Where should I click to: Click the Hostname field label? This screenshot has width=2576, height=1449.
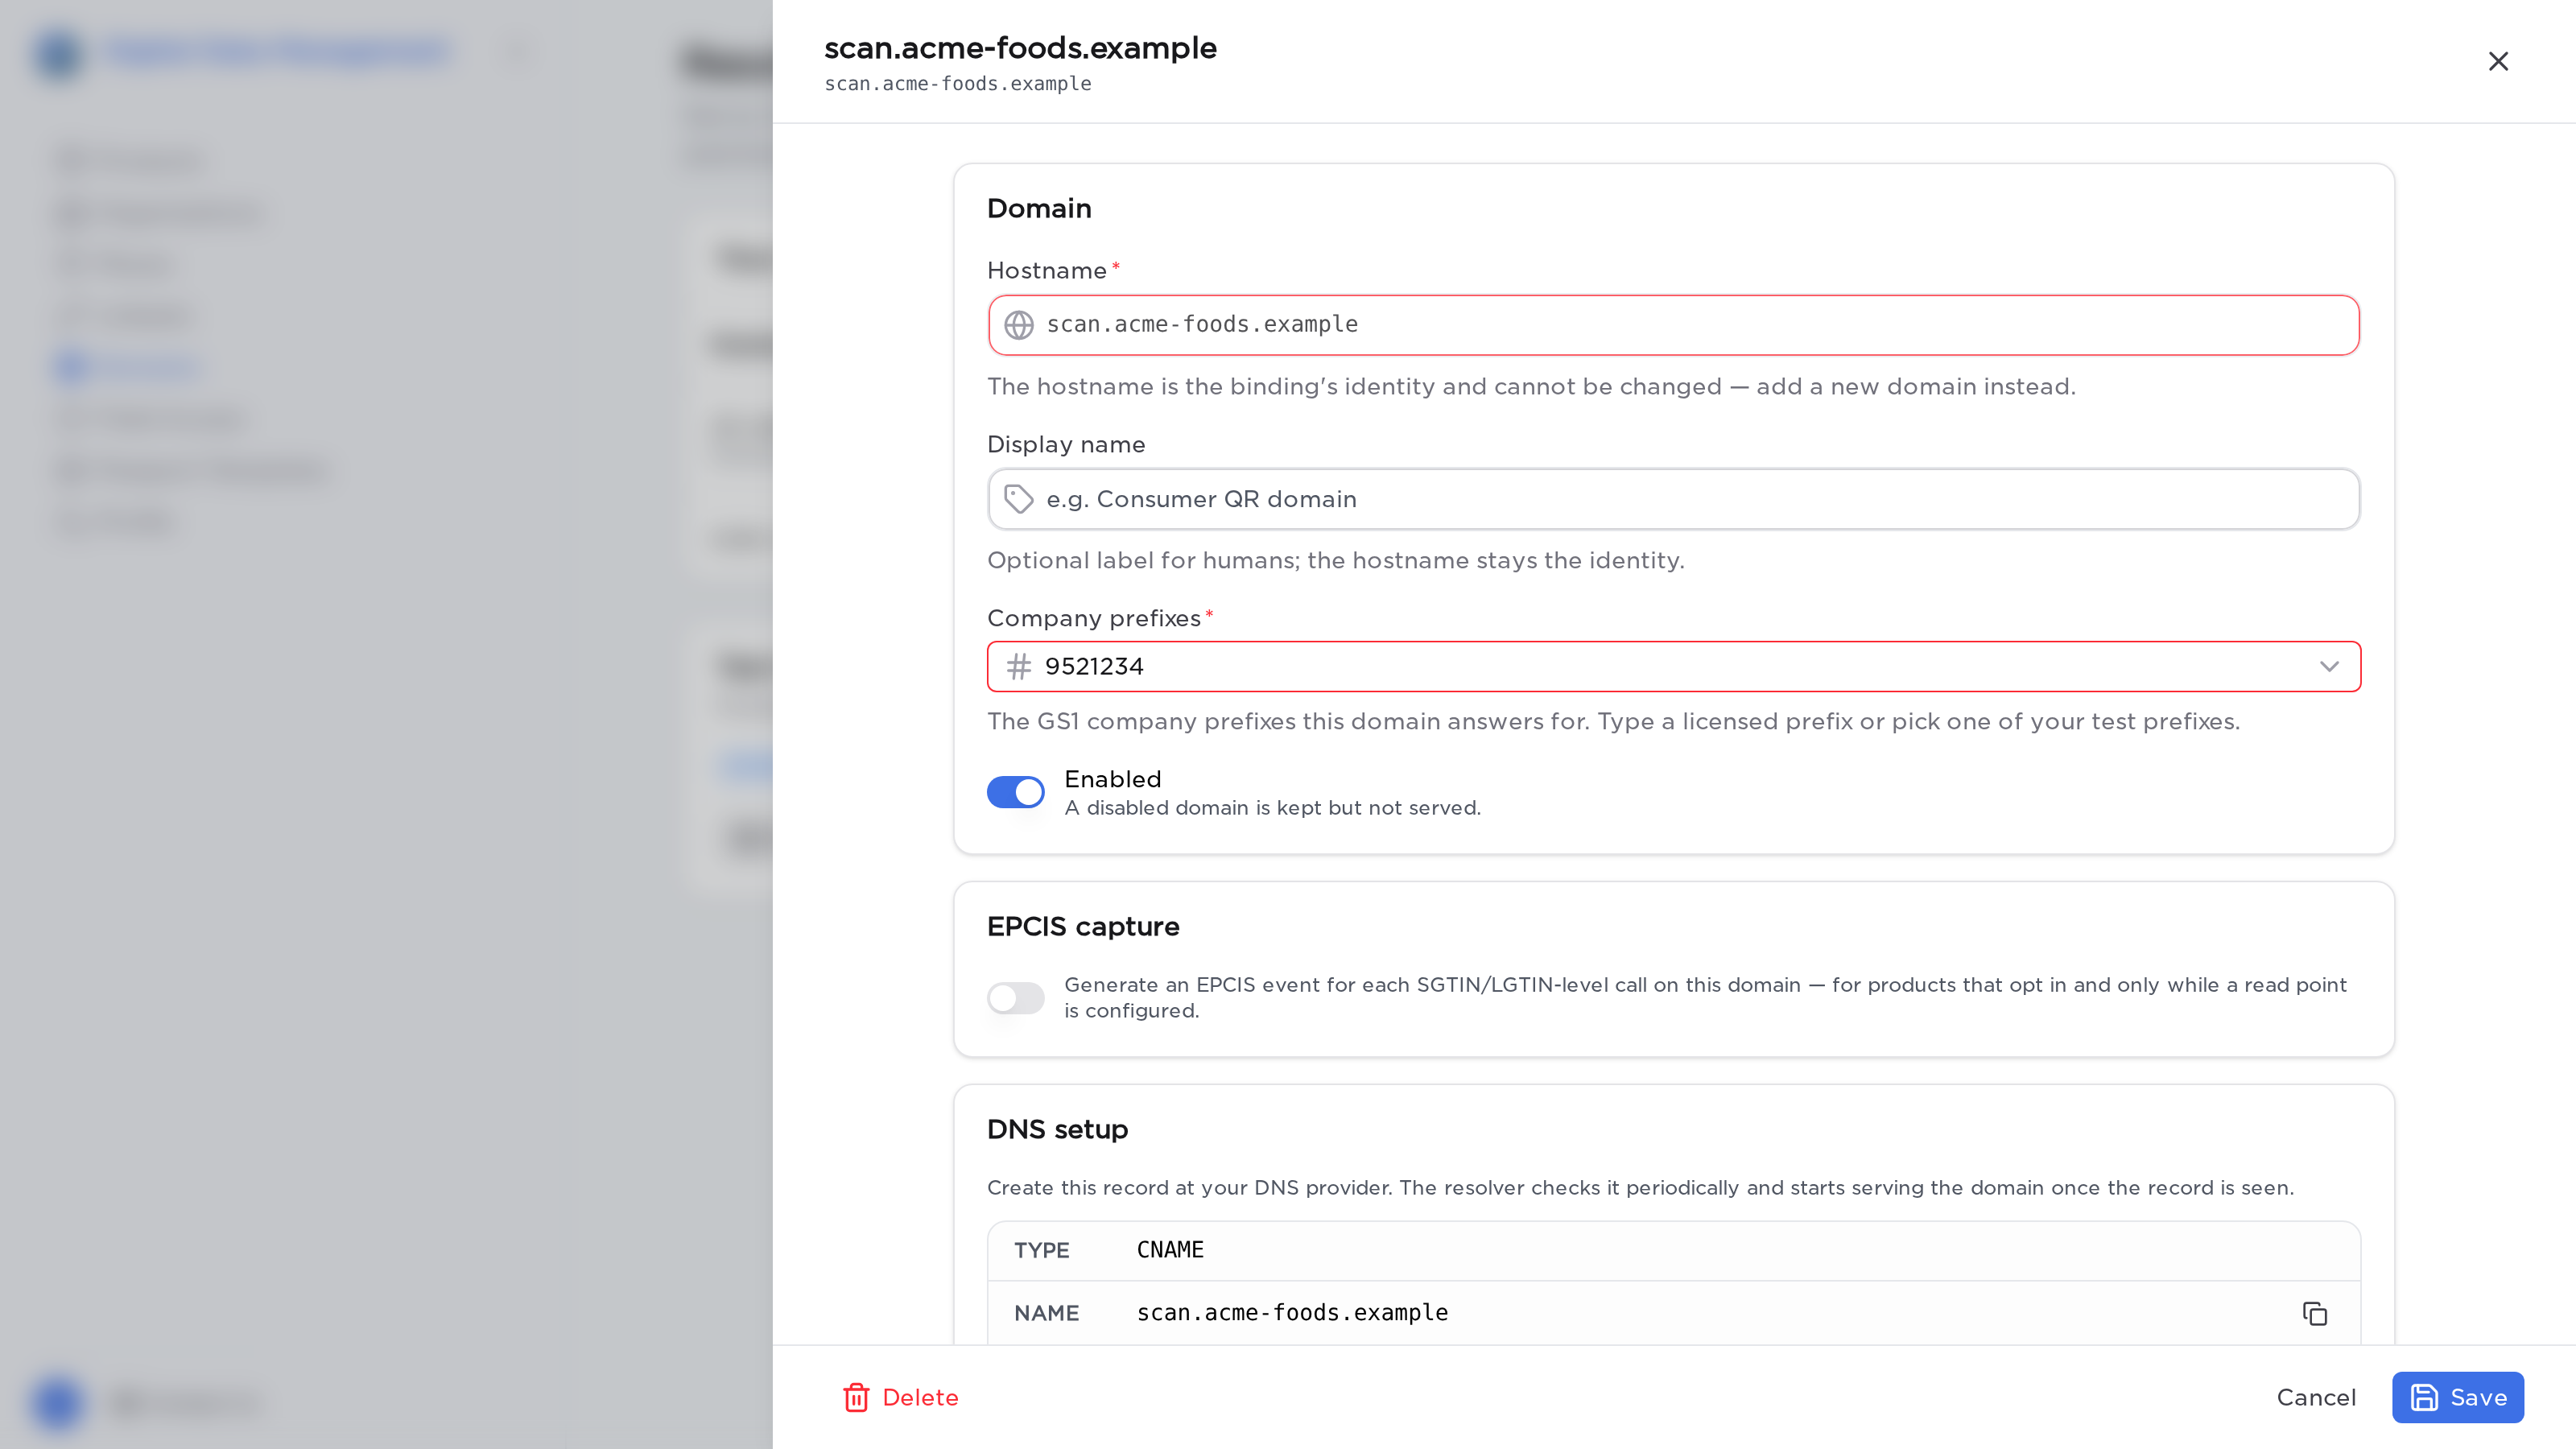[1046, 271]
